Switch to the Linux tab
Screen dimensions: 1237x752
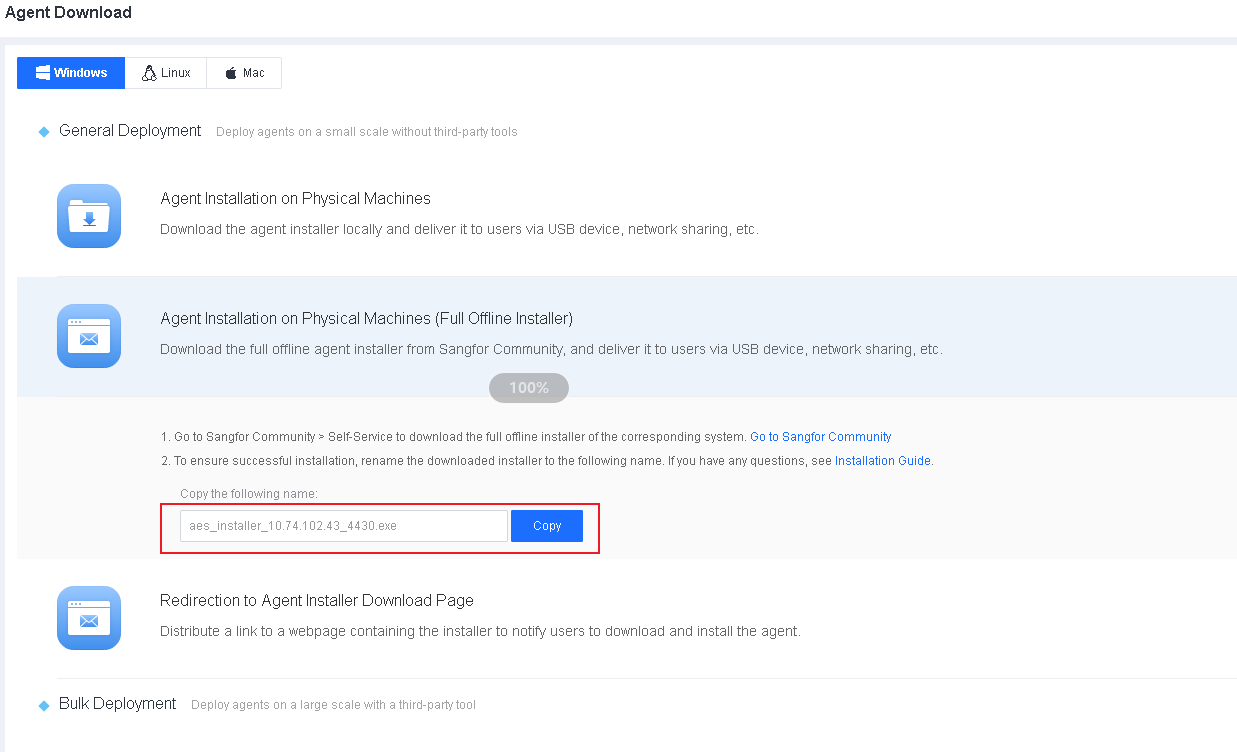click(166, 73)
